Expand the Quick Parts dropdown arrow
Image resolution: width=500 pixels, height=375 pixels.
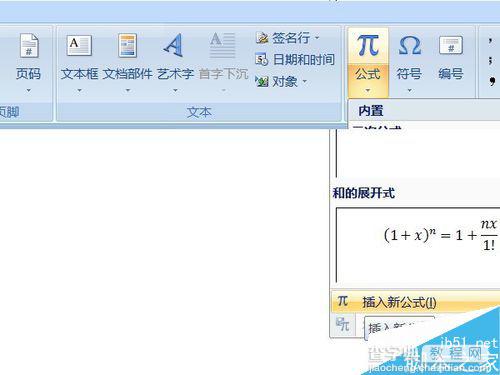[128, 90]
